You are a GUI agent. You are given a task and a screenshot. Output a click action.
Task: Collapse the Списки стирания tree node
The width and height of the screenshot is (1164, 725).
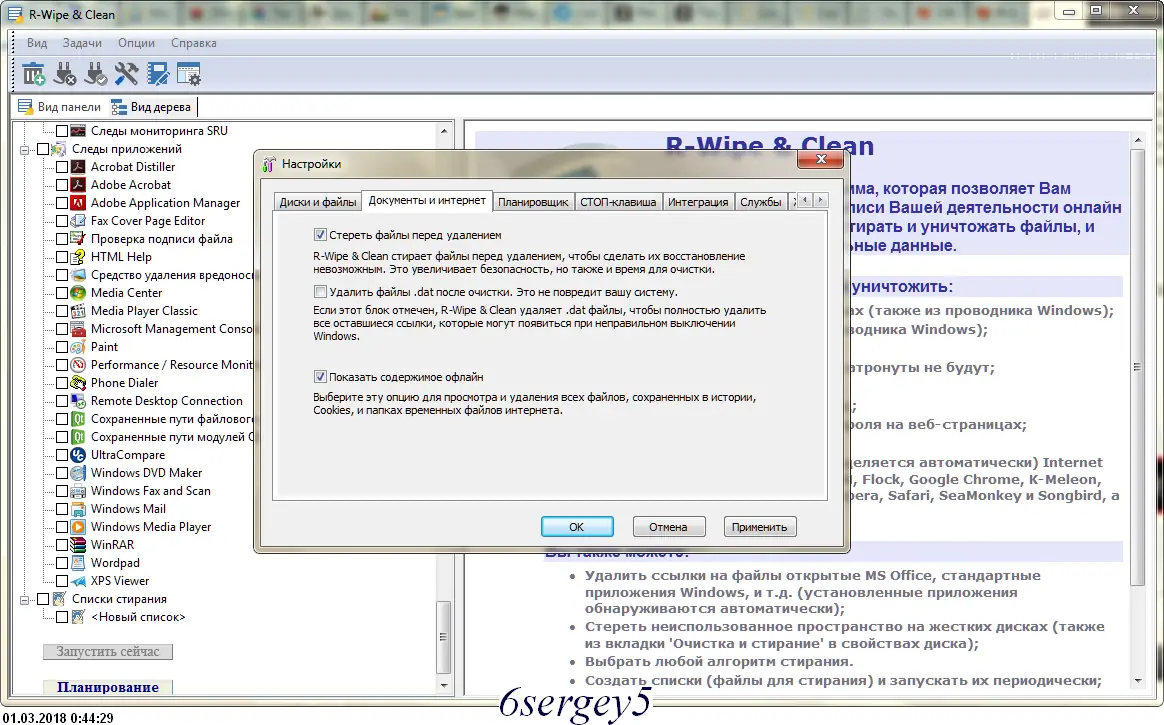pyautogui.click(x=24, y=600)
